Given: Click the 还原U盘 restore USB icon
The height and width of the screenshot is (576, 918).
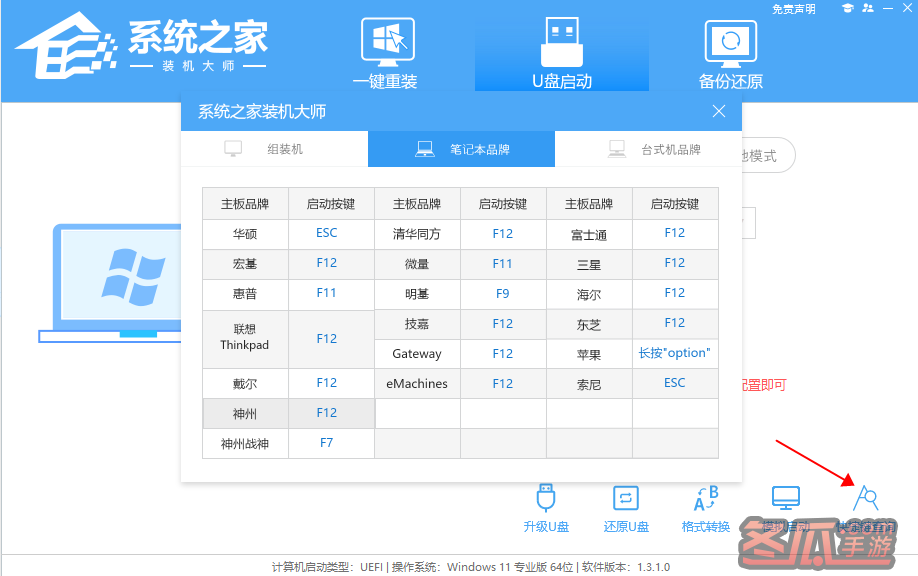Looking at the screenshot, I should (626, 499).
